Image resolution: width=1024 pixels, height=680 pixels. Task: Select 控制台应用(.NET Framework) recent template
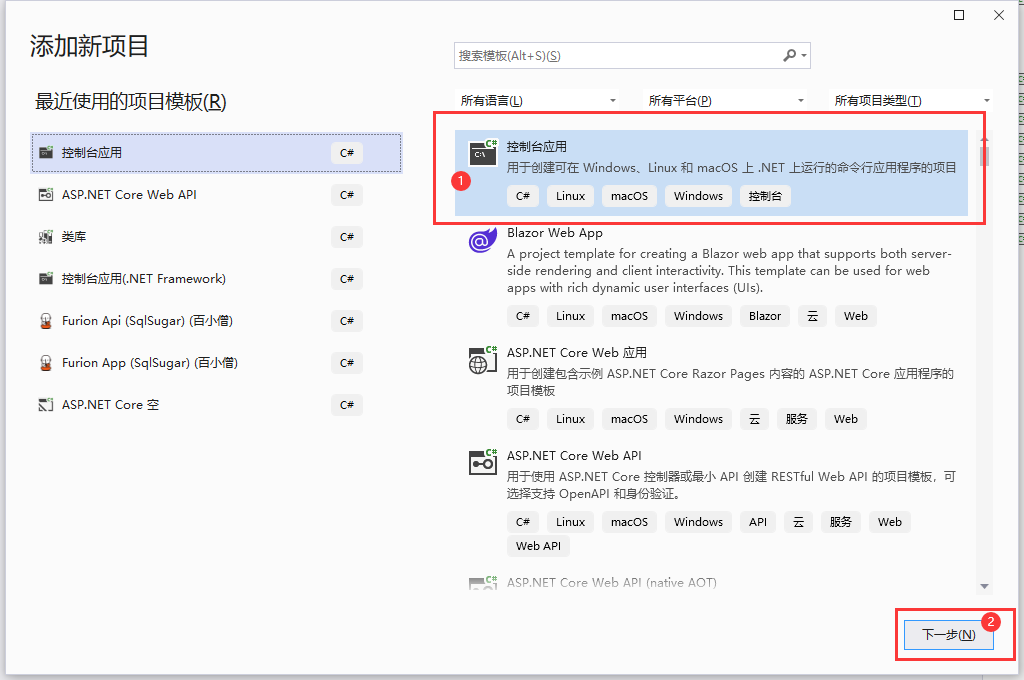click(216, 279)
